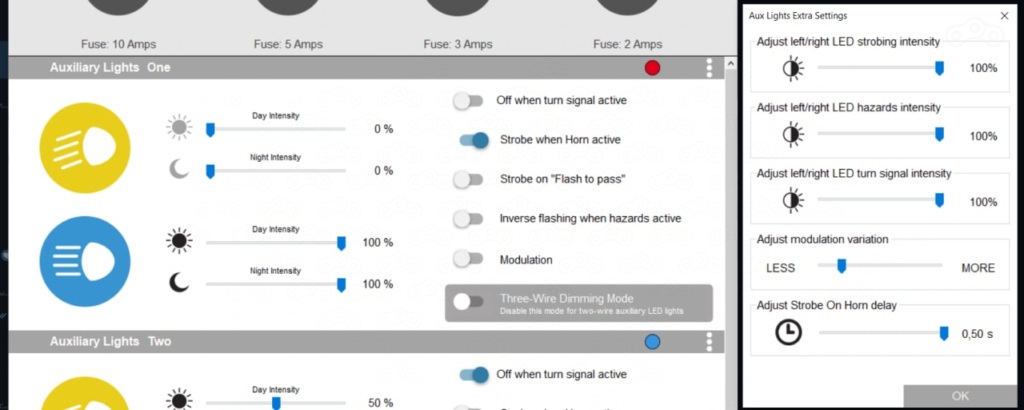1024x410 pixels.
Task: Click the blue high-beam headlight icon
Action: click(x=85, y=262)
